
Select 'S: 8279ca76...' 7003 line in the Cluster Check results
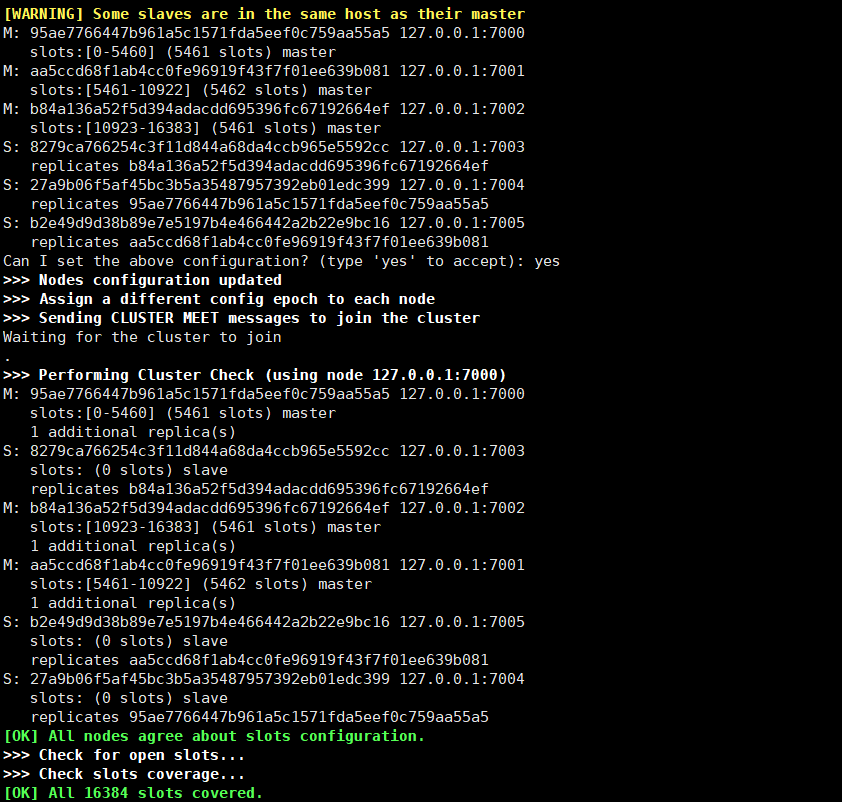(264, 451)
